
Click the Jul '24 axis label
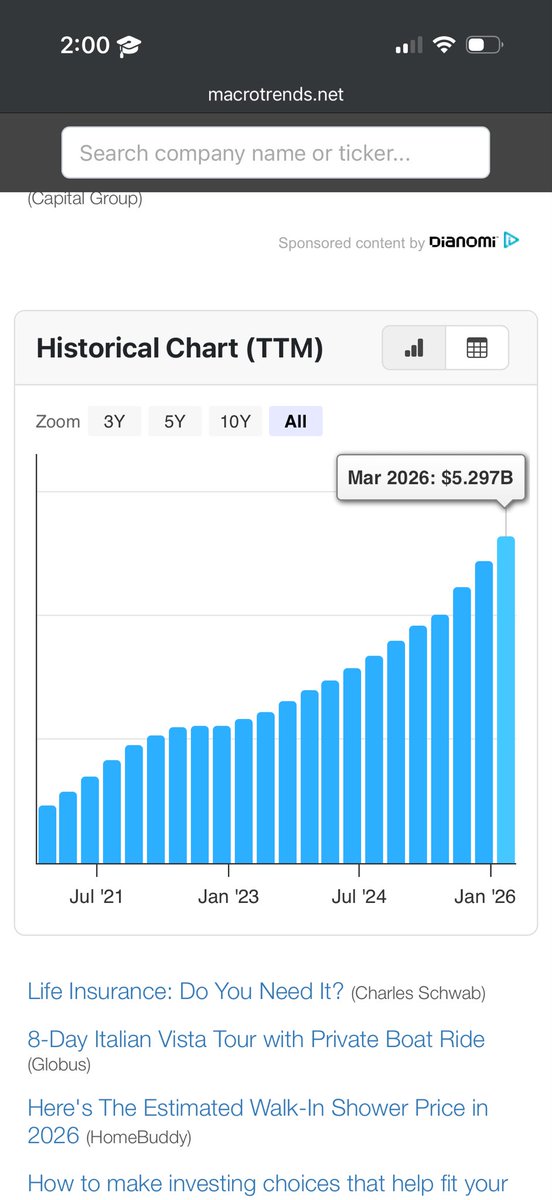click(359, 896)
